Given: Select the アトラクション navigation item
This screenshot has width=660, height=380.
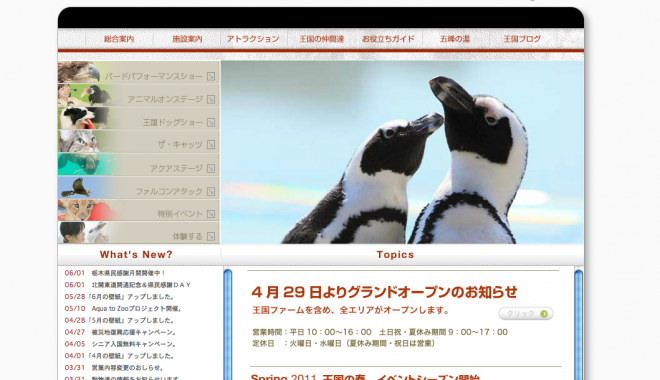Looking at the screenshot, I should 253,39.
